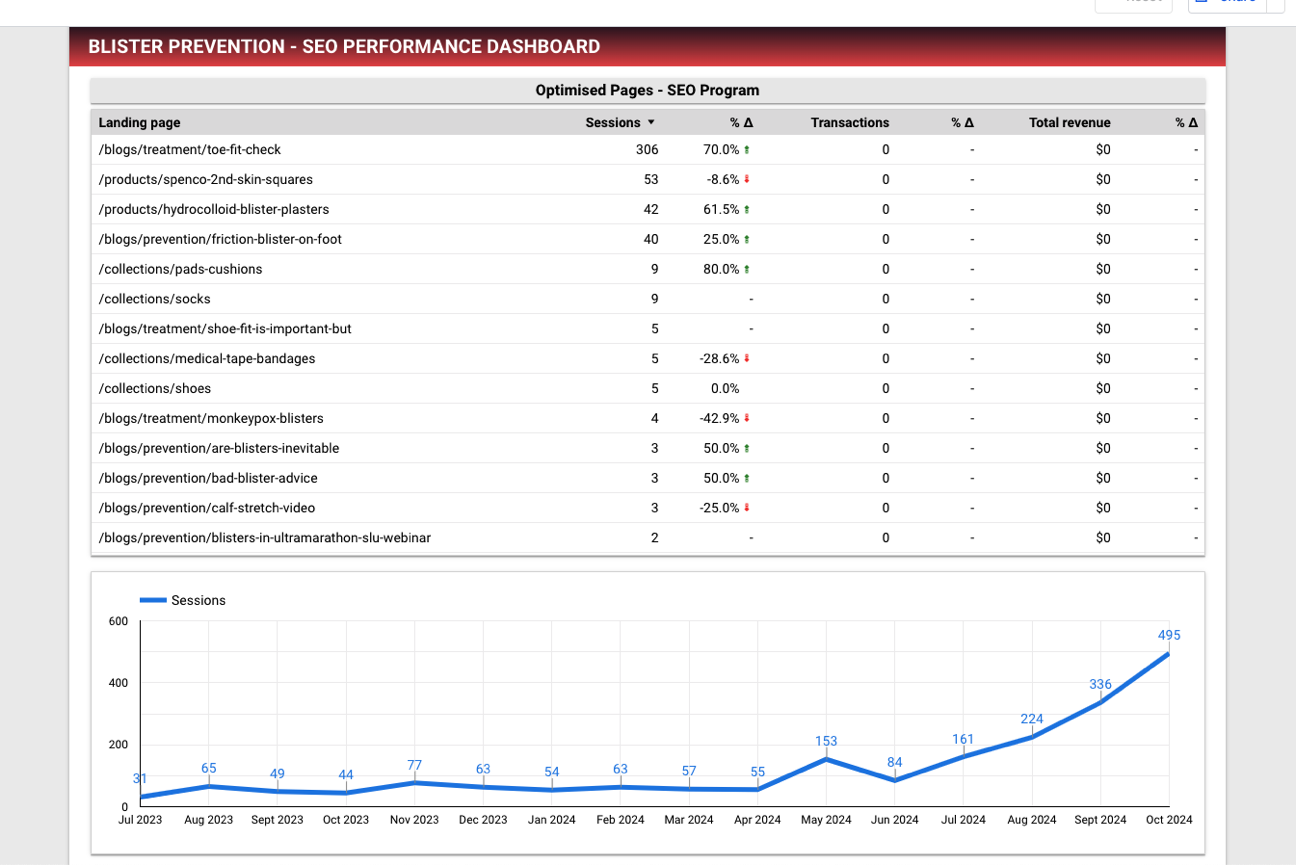Sort table by Total revenue header
Image resolution: width=1296 pixels, height=865 pixels.
[x=1069, y=123]
